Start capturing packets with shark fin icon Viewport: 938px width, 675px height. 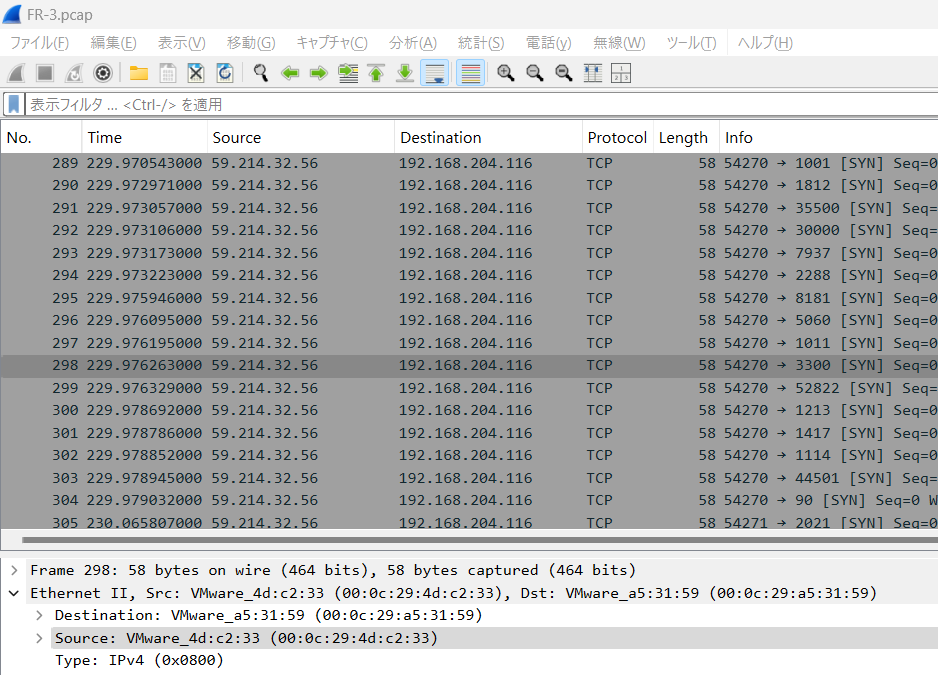16,73
